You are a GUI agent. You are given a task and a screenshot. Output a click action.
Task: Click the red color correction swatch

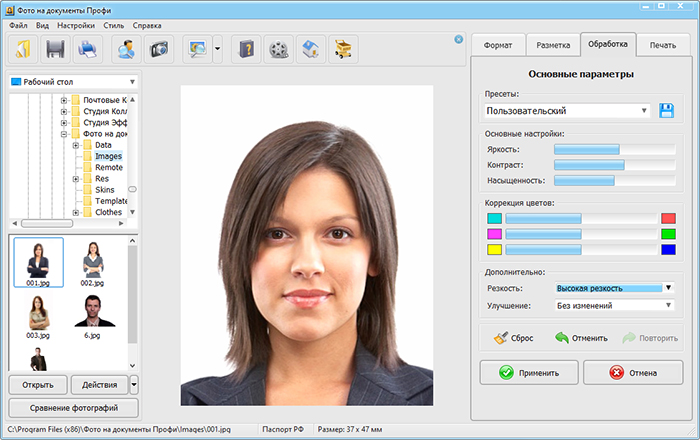pyautogui.click(x=668, y=218)
